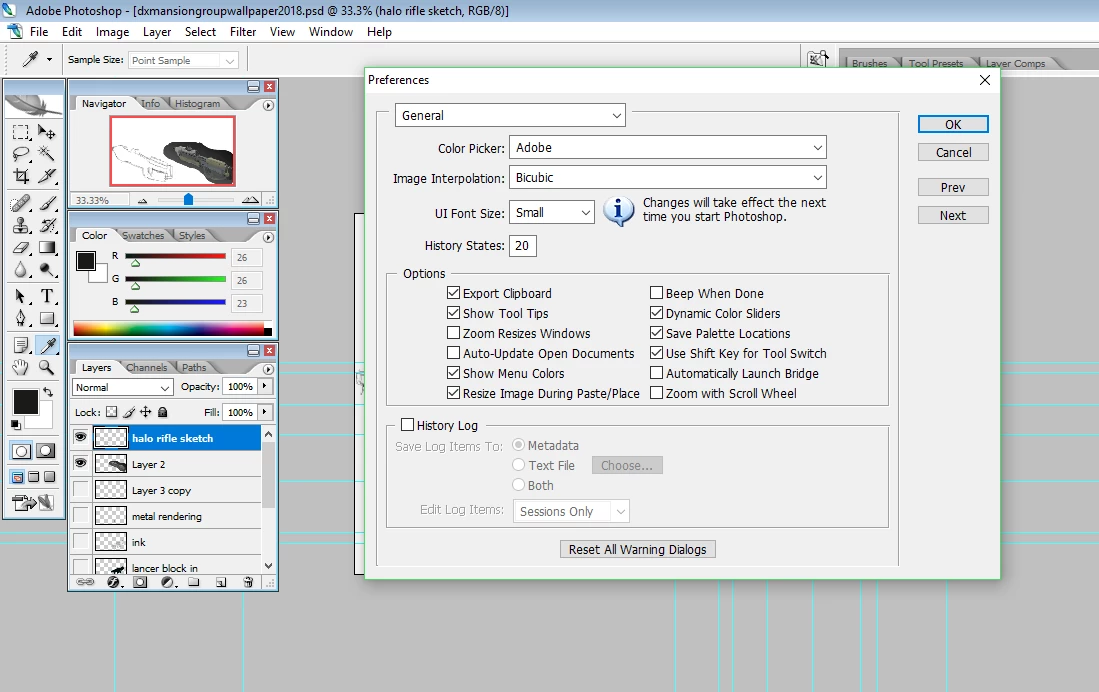This screenshot has width=1099, height=692.
Task: Choose the Healing Brush tool
Action: (x=21, y=203)
